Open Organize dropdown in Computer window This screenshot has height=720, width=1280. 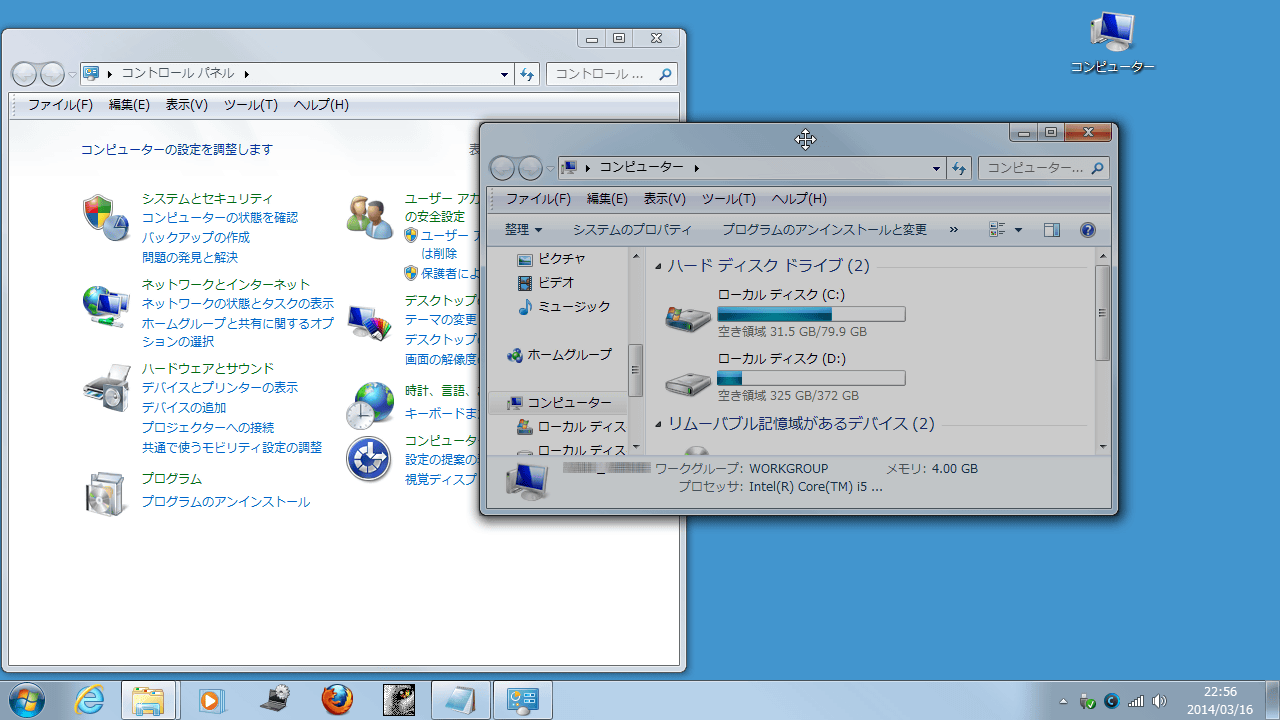click(523, 230)
